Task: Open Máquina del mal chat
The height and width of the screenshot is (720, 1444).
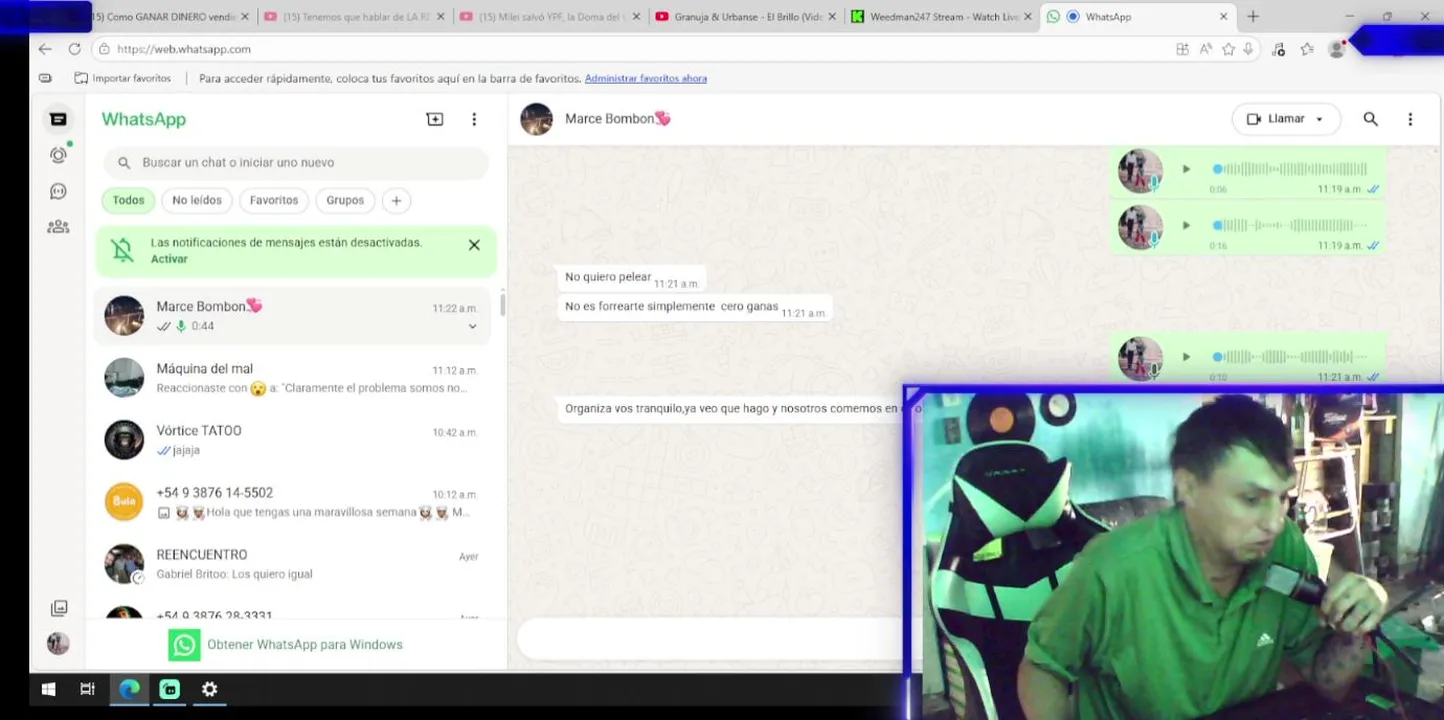Action: (x=292, y=378)
